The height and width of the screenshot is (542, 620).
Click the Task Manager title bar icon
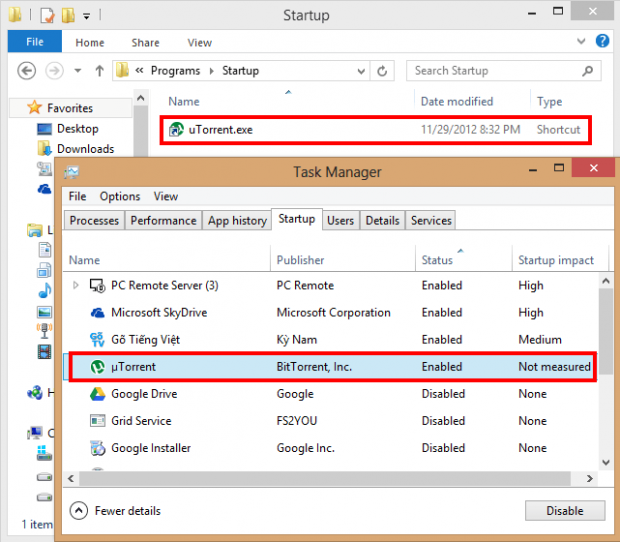(x=72, y=172)
